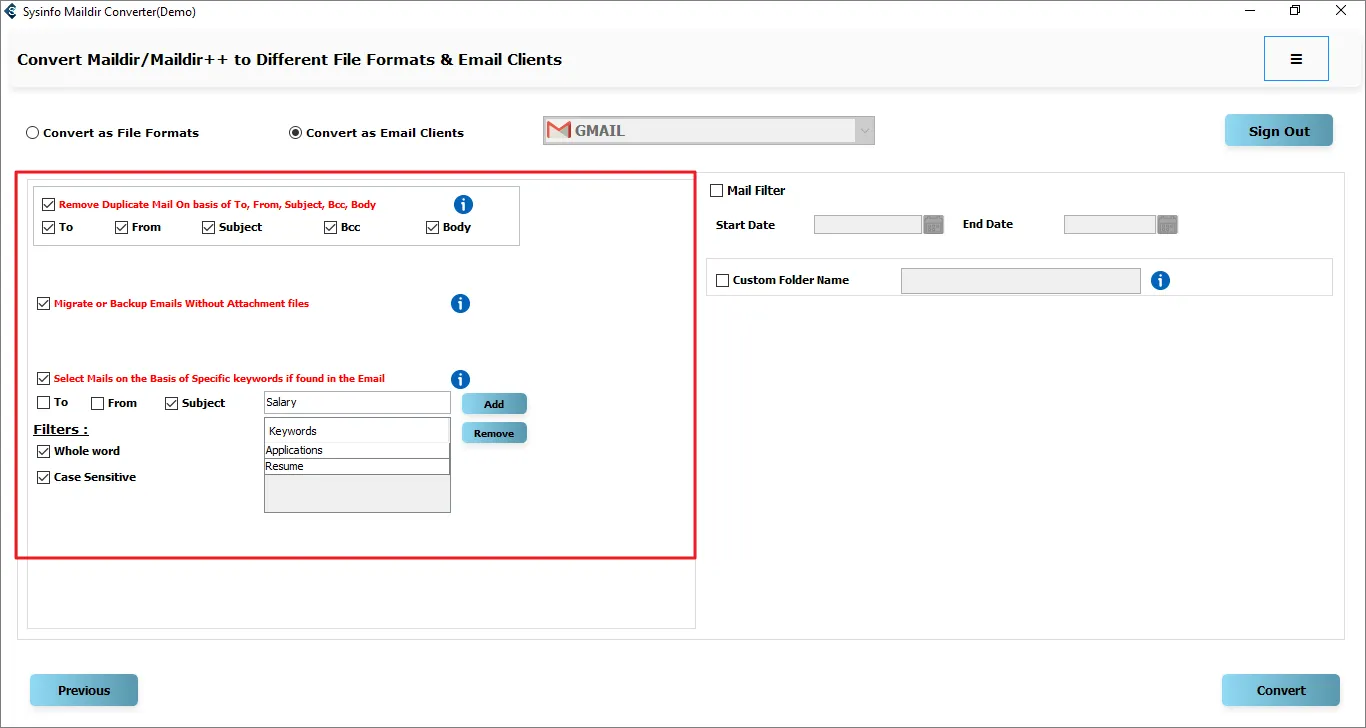Viewport: 1366px width, 728px height.
Task: Click the Sysinfo app logo in title bar
Action: 11,12
